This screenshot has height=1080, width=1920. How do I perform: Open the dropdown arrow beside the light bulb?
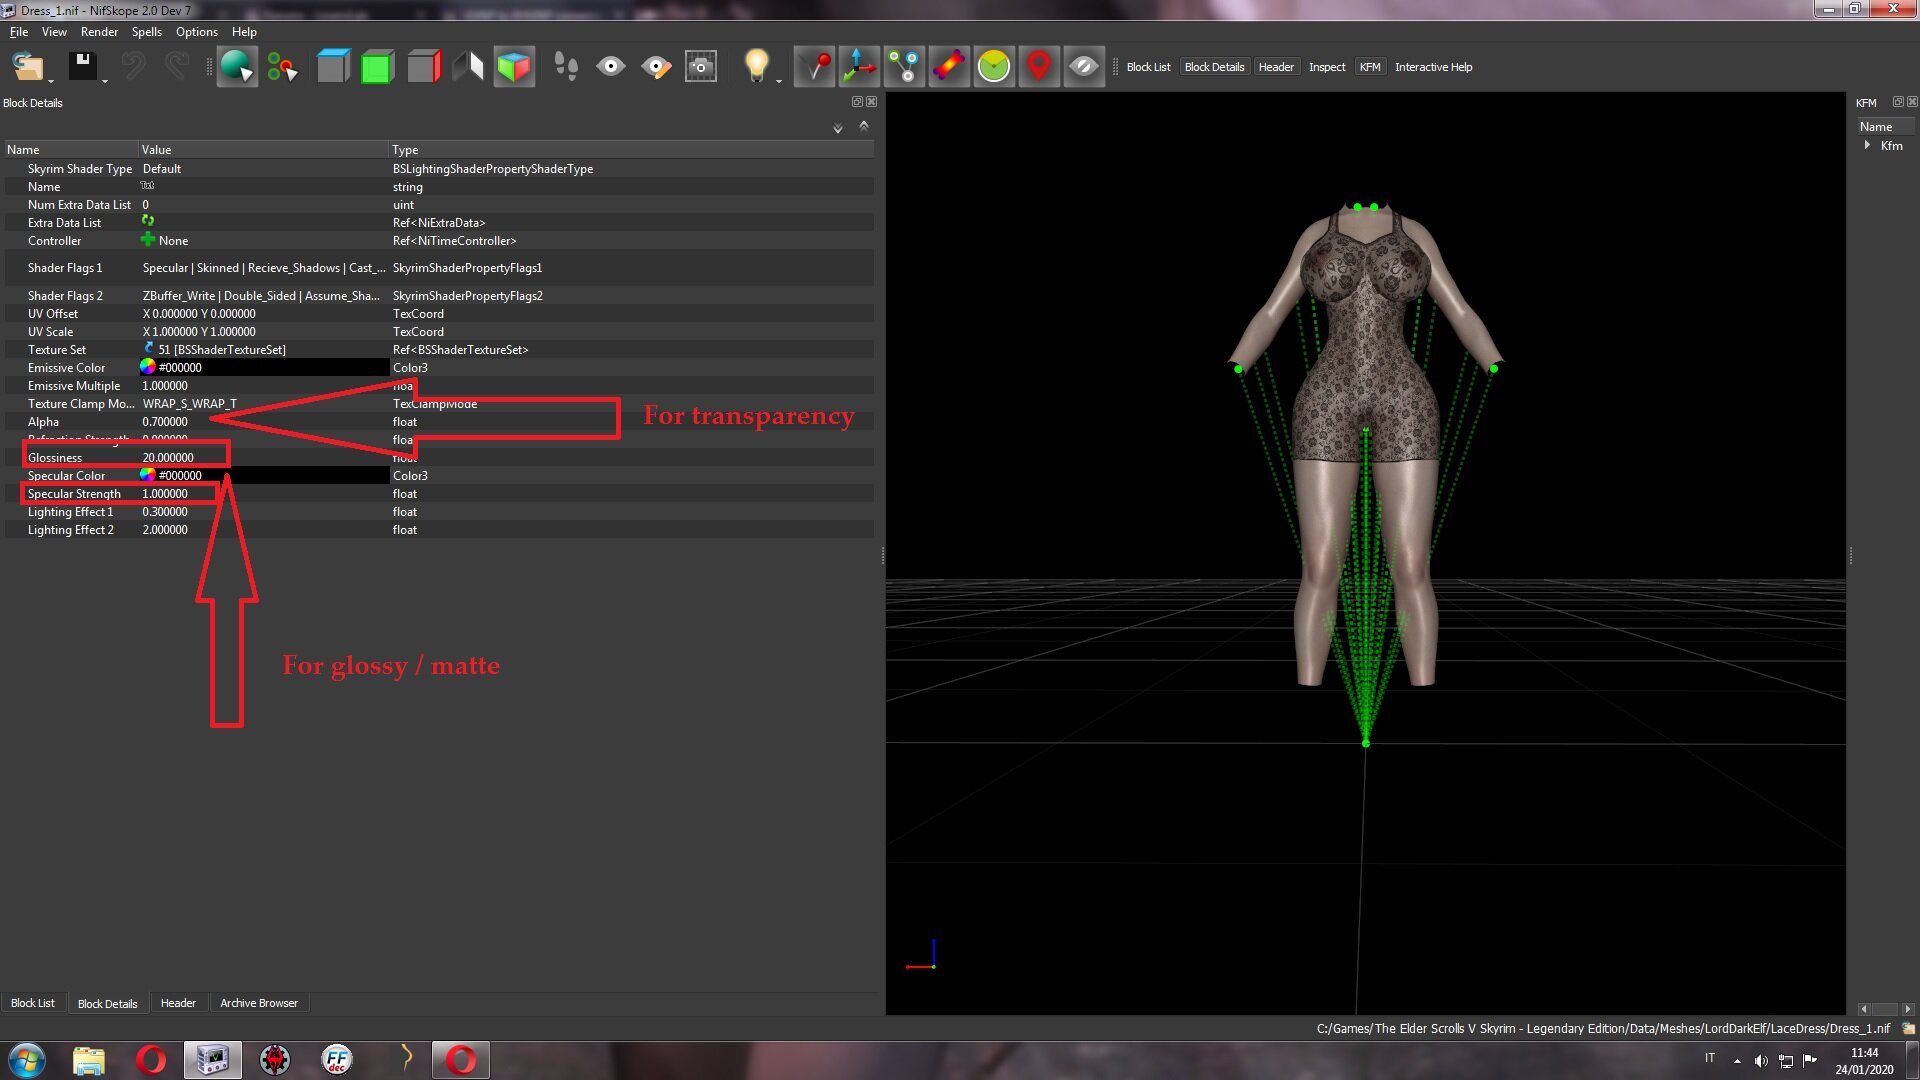click(779, 81)
